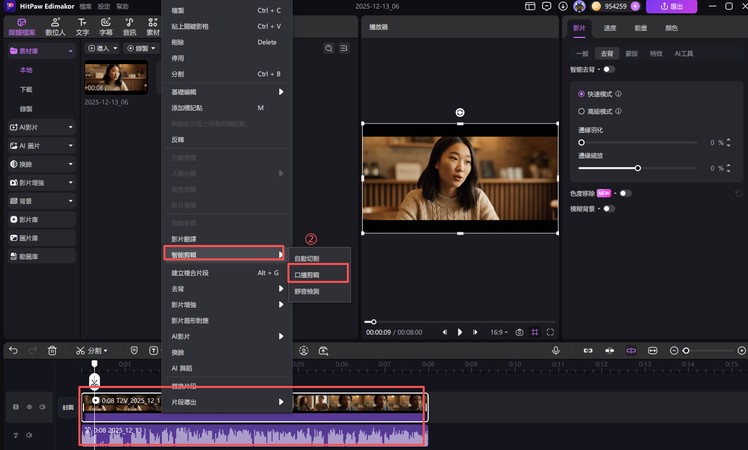Viewport: 748px width, 450px height.
Task: Click the layout window icon in title bar
Action: pyautogui.click(x=530, y=6)
